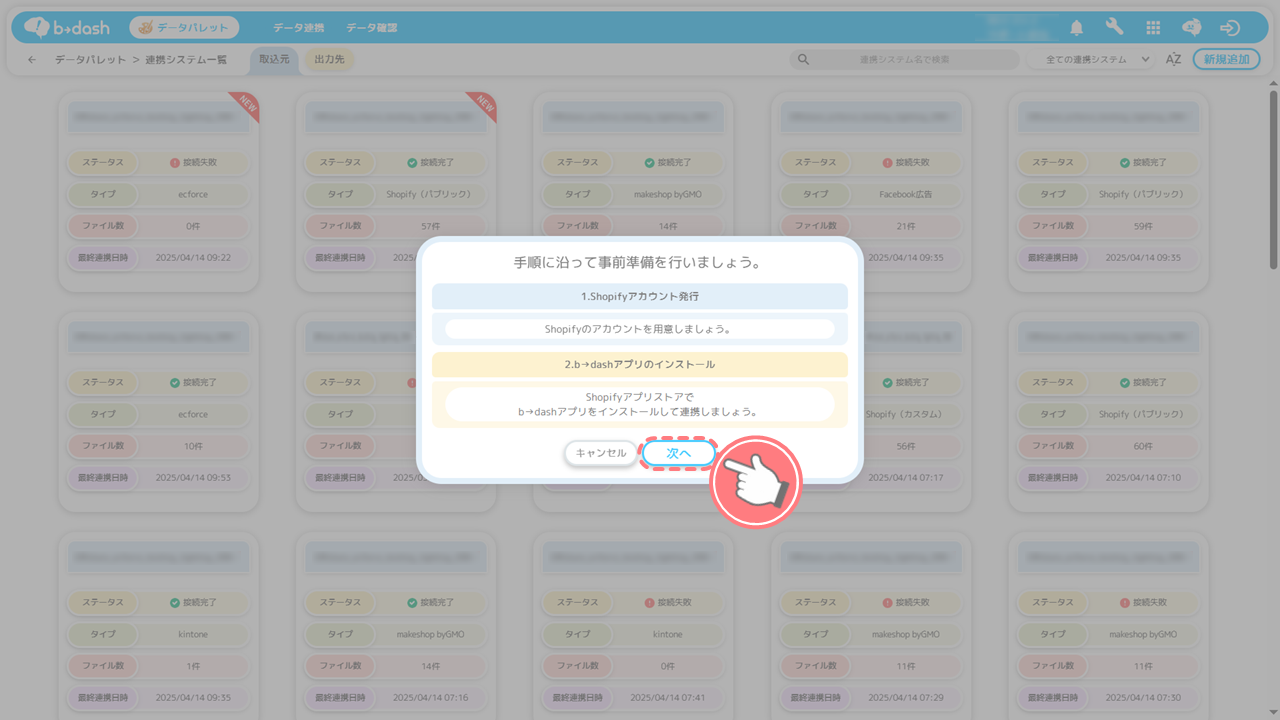The width and height of the screenshot is (1280, 720).
Task: Click the 57件 file count
Action: click(431, 226)
